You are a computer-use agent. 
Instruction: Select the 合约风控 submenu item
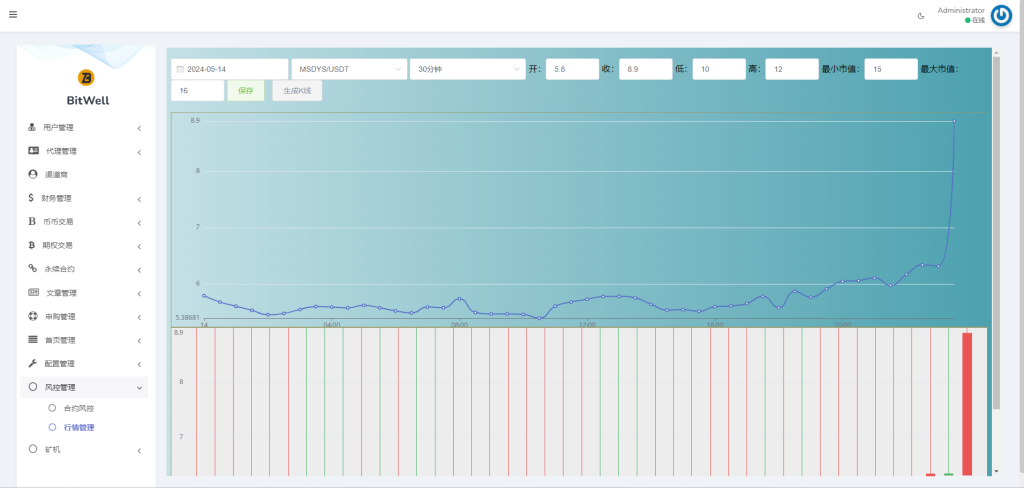point(78,408)
